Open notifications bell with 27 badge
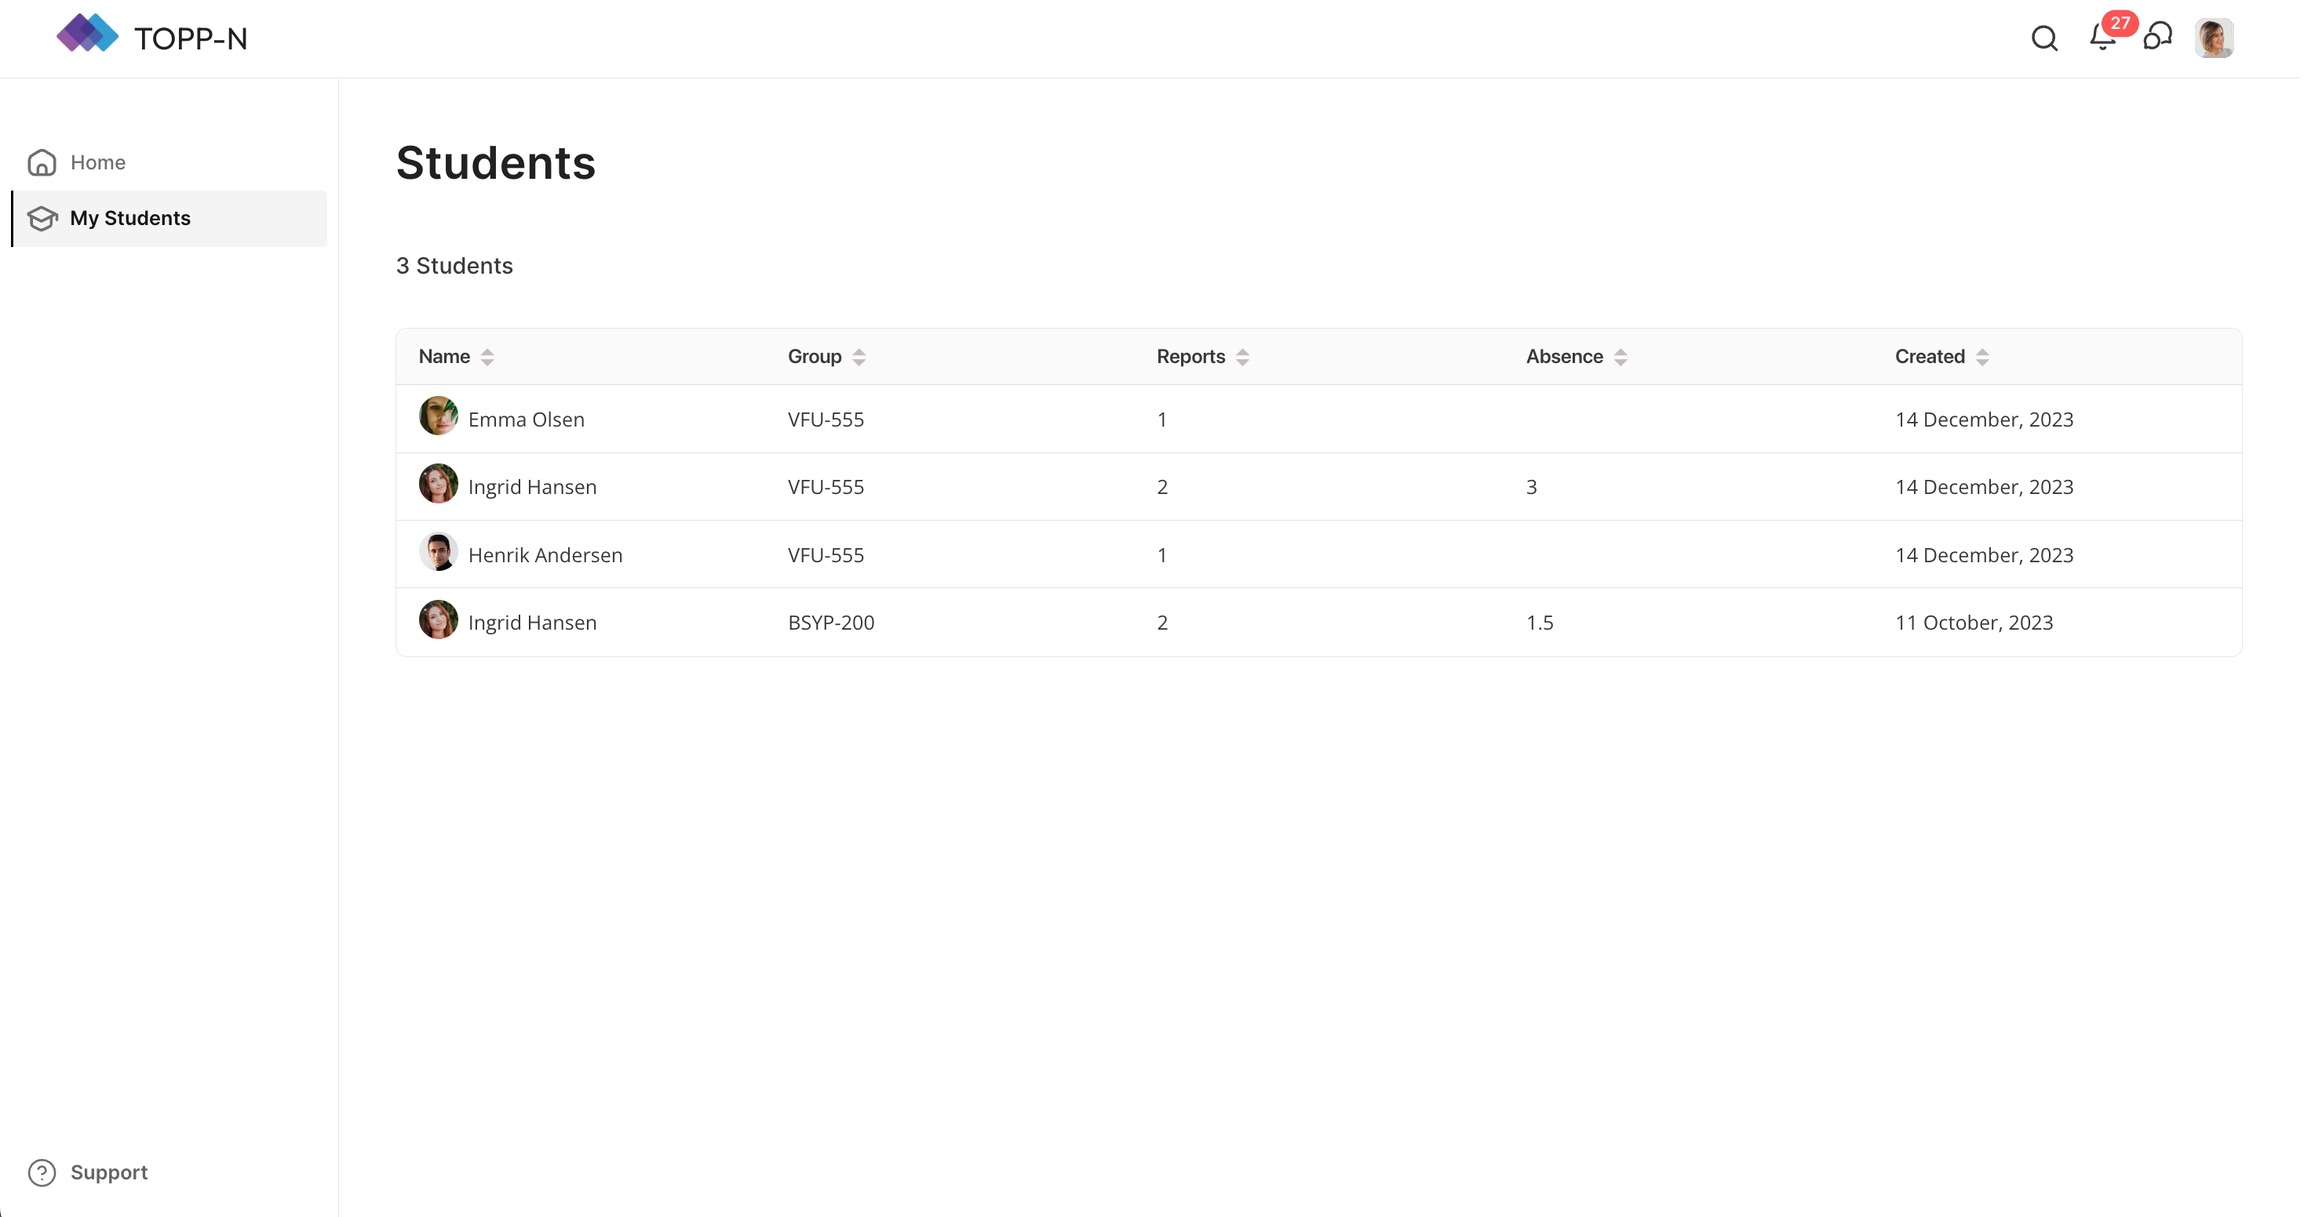 click(2102, 38)
